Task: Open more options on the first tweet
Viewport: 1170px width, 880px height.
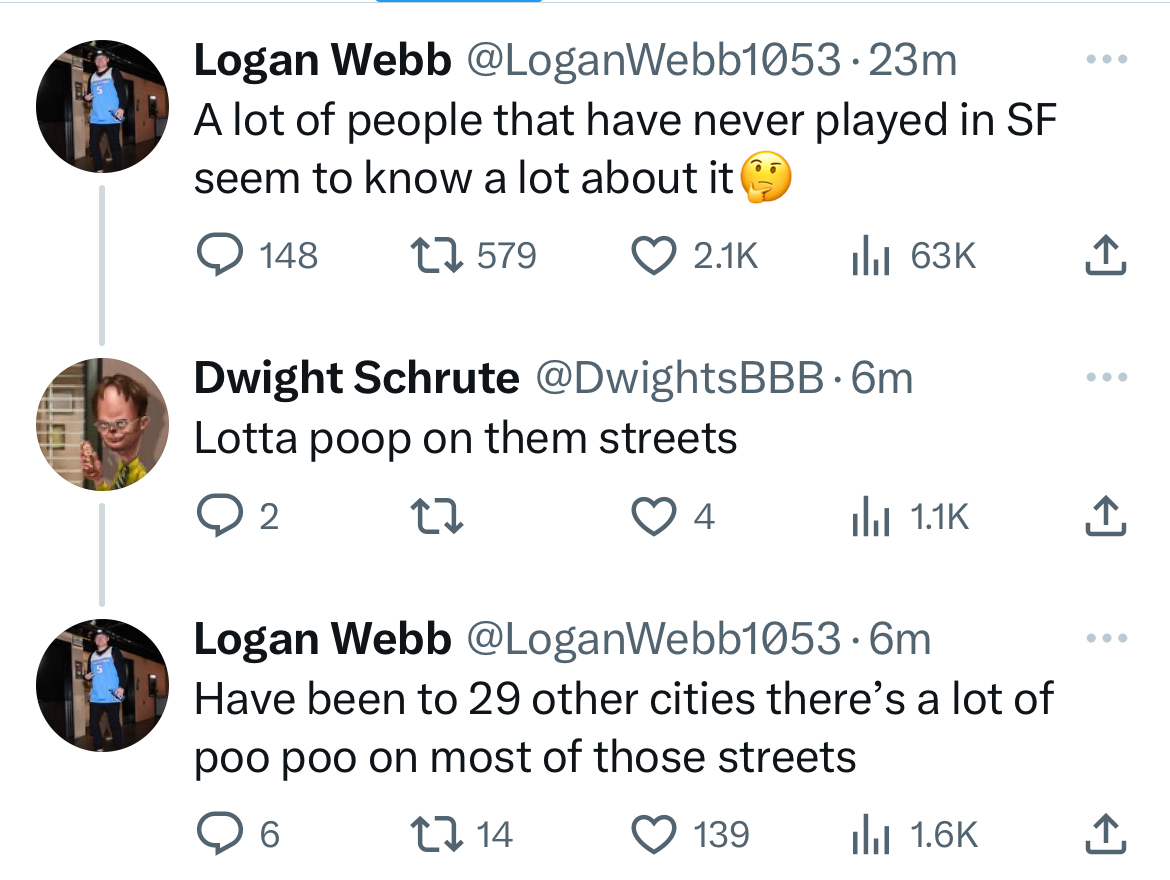Action: pyautogui.click(x=1107, y=60)
